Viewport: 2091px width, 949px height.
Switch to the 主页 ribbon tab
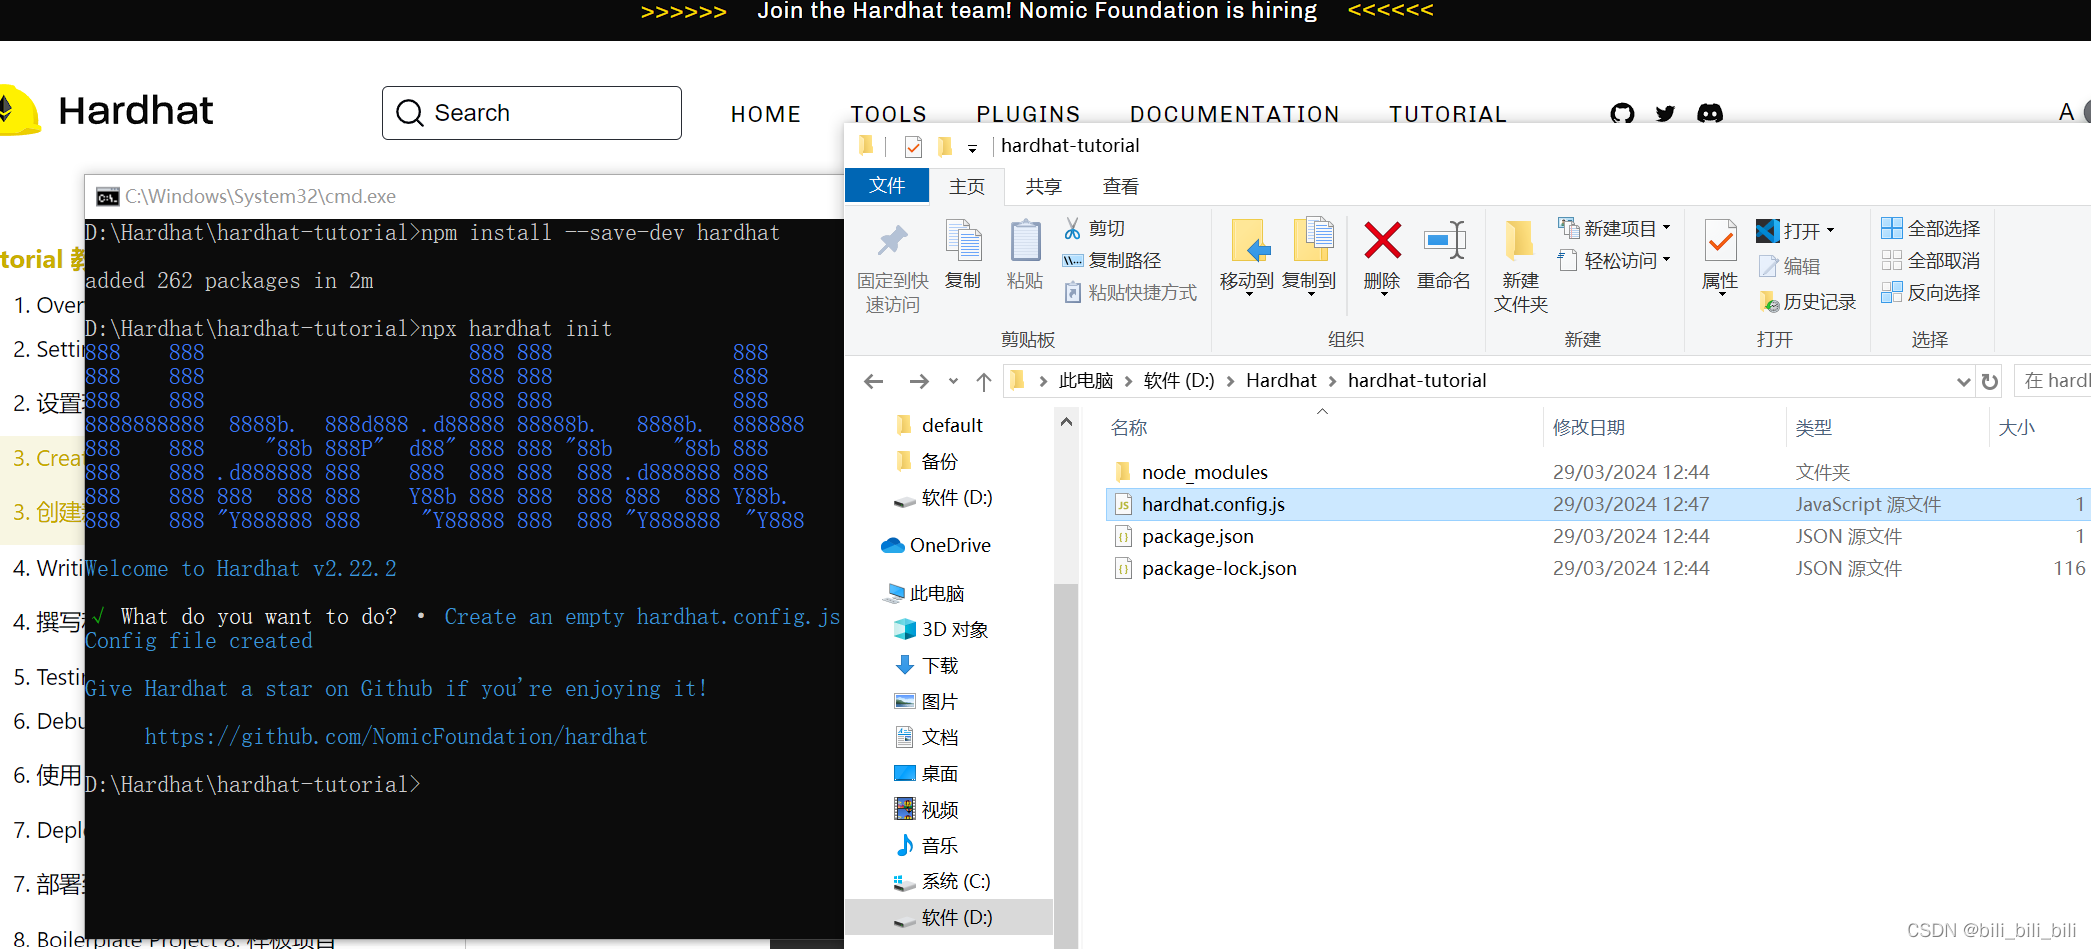pos(967,186)
